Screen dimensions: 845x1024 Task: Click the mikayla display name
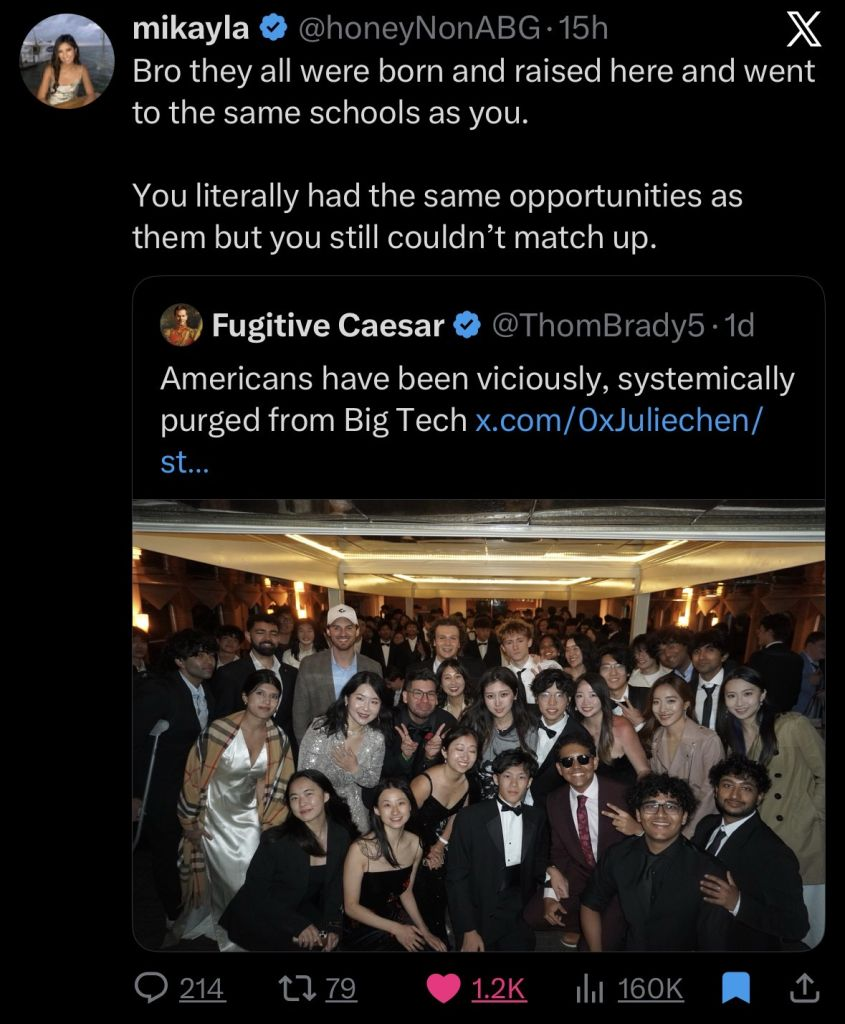pyautogui.click(x=191, y=29)
